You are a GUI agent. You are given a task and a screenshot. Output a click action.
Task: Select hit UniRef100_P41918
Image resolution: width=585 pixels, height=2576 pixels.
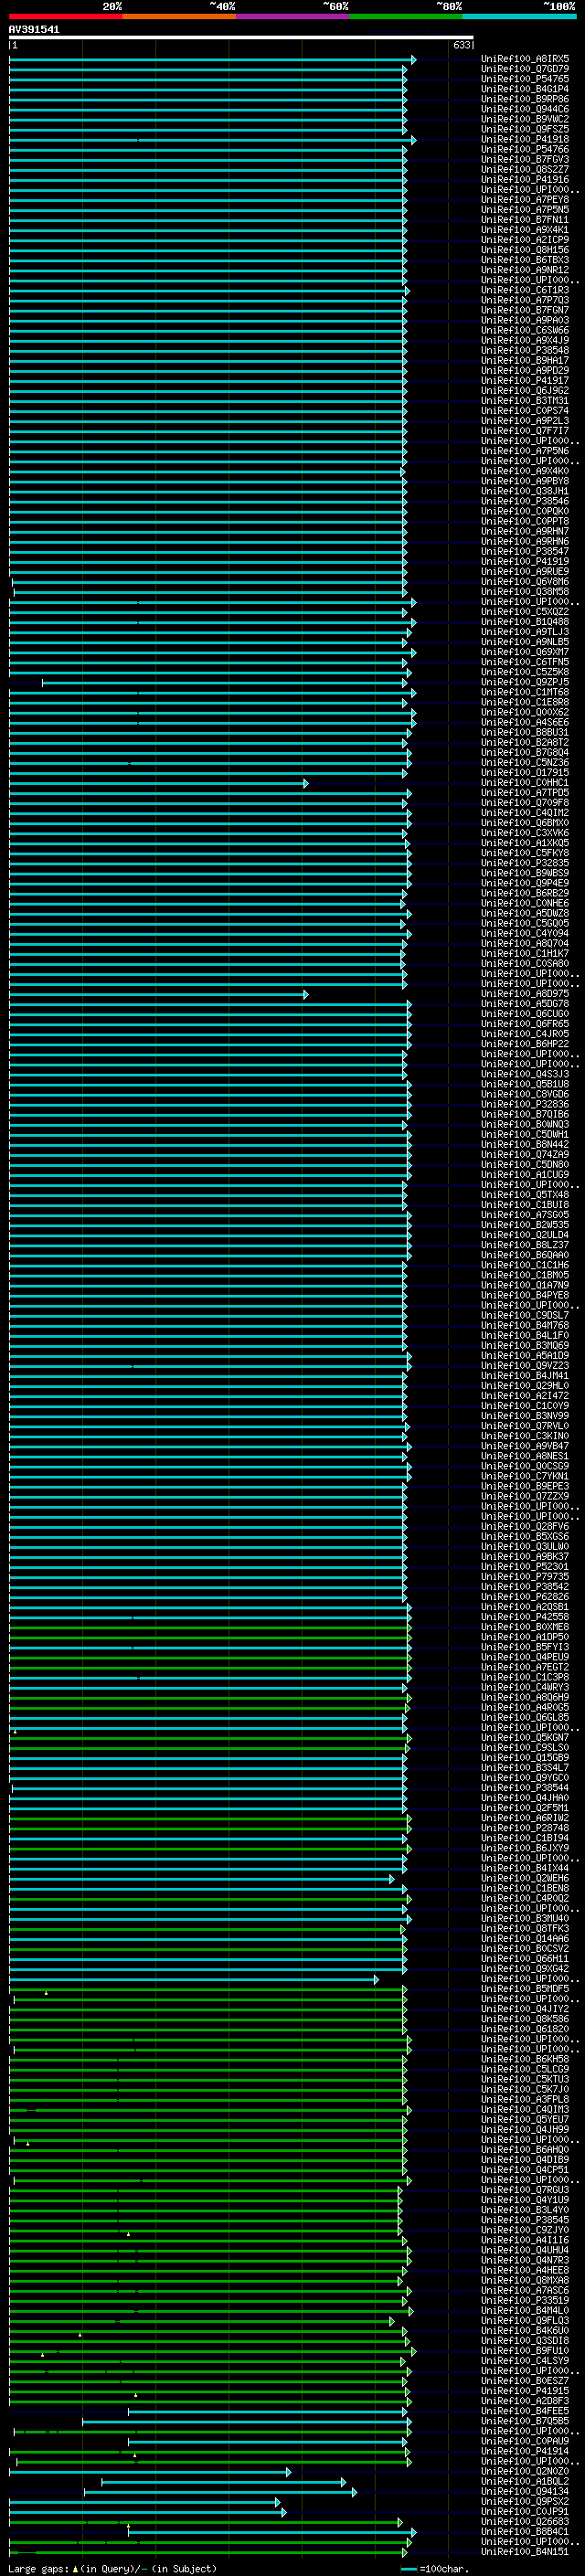pyautogui.click(x=525, y=140)
